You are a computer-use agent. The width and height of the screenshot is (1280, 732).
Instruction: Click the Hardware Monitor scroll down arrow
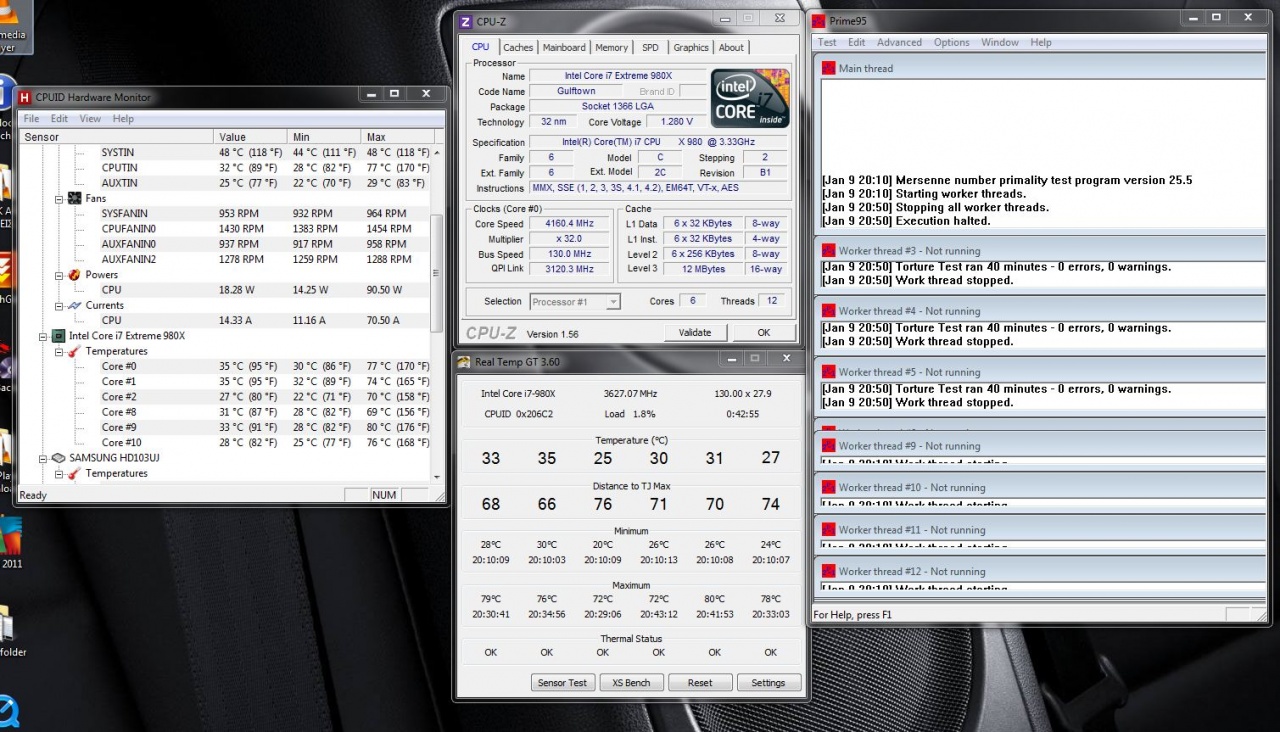[x=436, y=479]
